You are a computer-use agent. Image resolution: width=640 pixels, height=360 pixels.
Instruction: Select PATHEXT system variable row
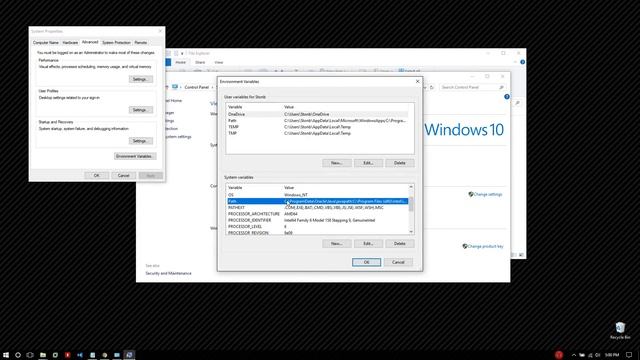pos(318,207)
